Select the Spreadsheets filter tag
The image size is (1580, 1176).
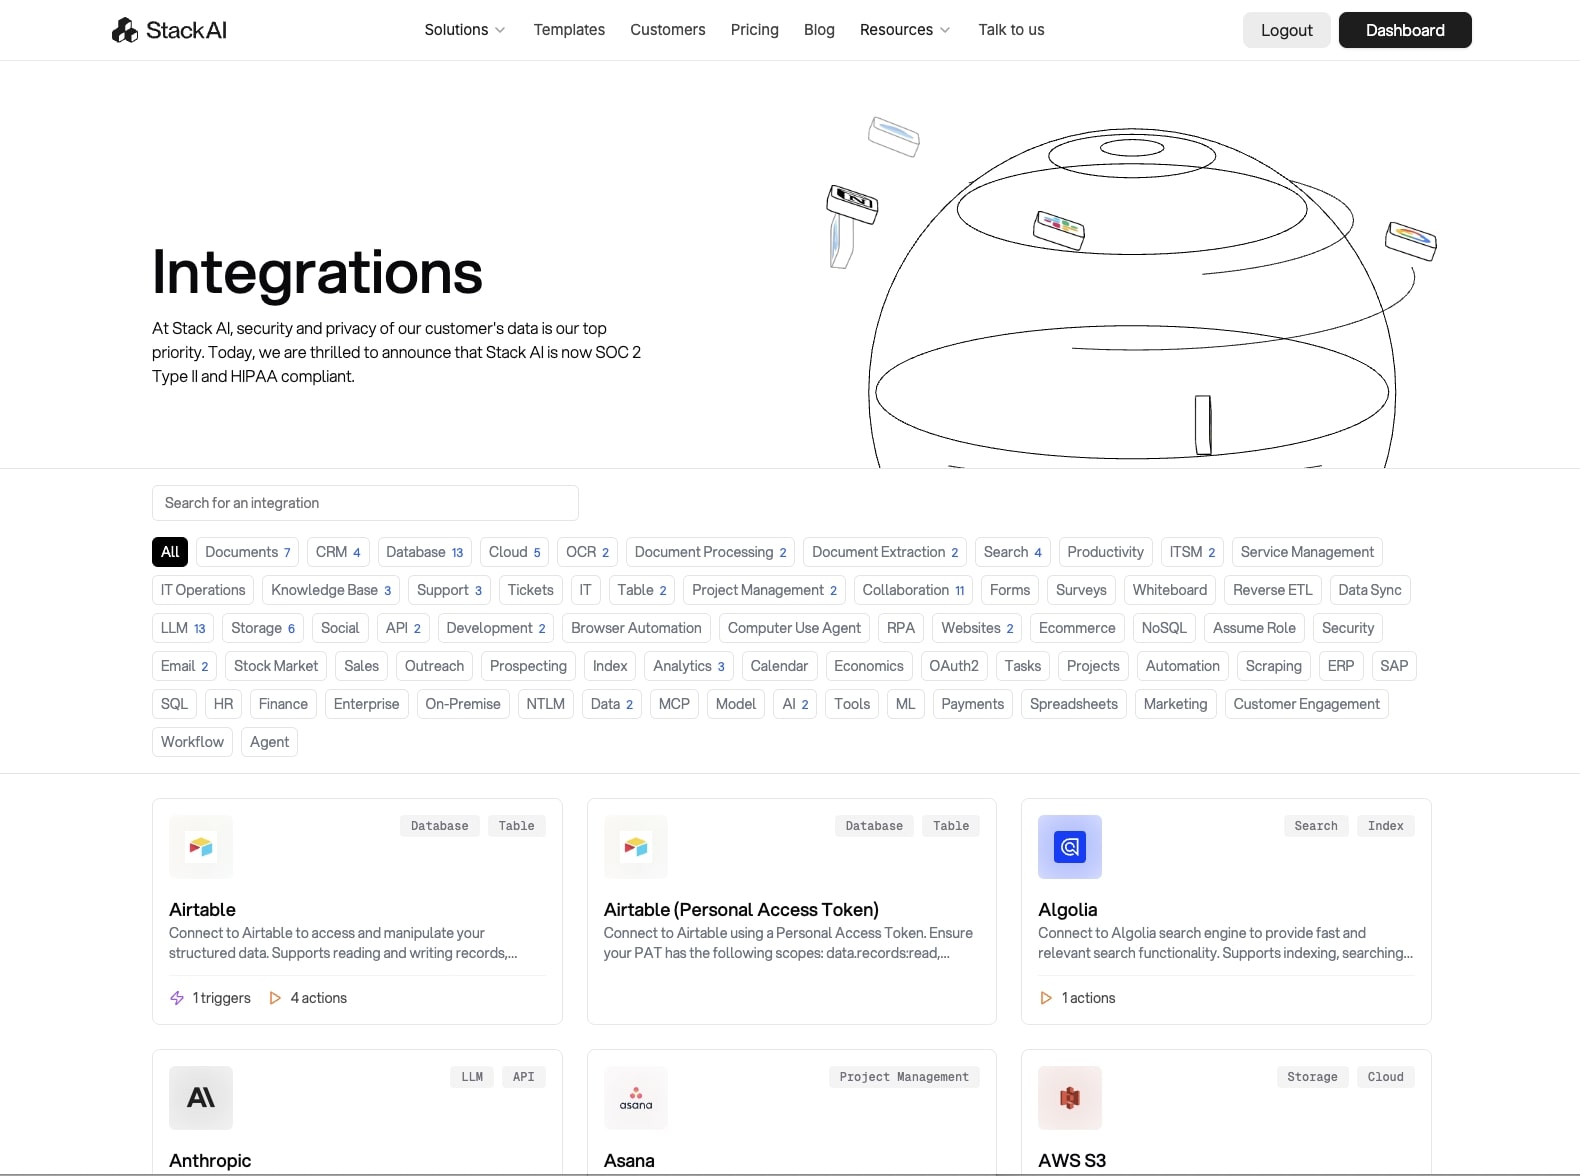(x=1074, y=704)
